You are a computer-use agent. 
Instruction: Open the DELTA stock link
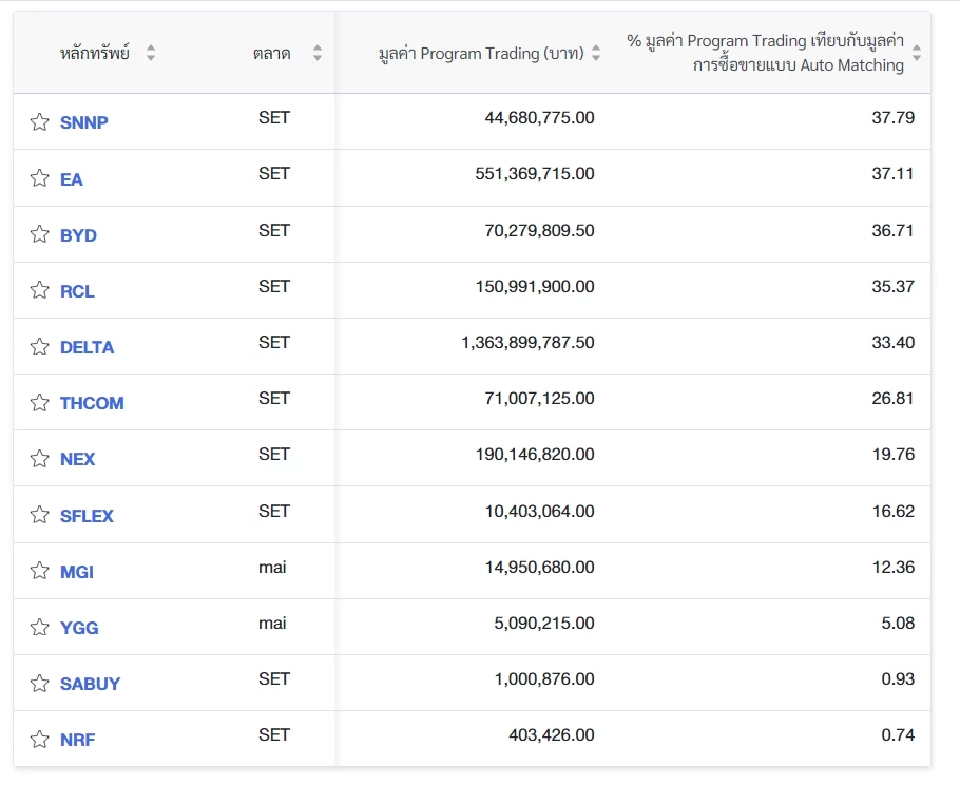tap(87, 347)
